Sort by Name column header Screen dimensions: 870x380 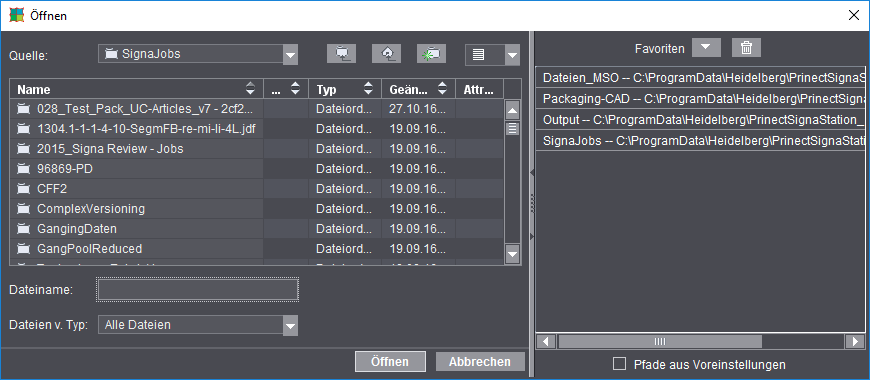136,89
